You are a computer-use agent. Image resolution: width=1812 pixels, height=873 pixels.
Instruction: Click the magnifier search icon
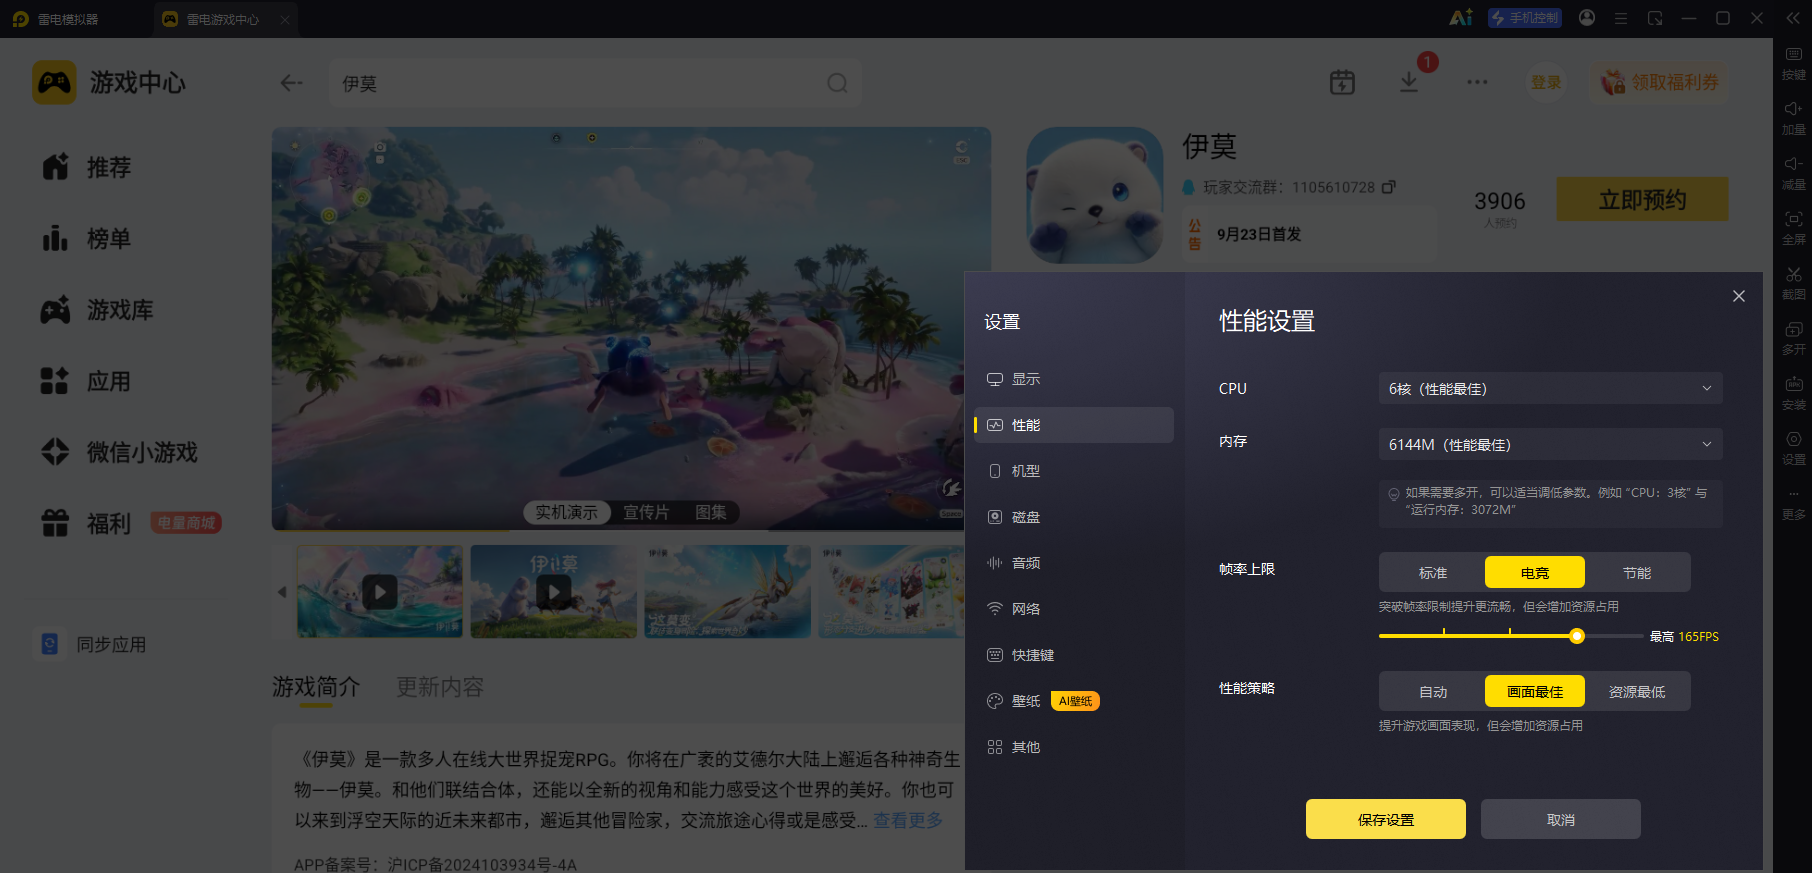(837, 83)
